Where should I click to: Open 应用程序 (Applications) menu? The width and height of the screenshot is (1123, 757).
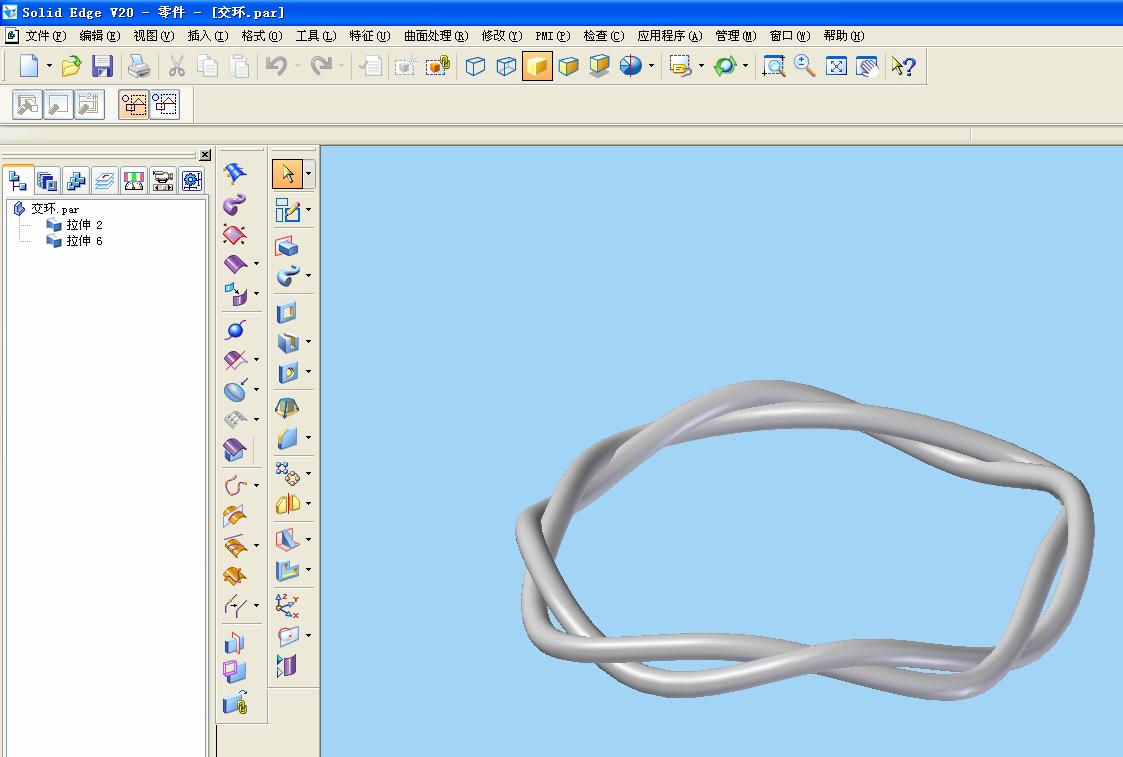pyautogui.click(x=670, y=36)
